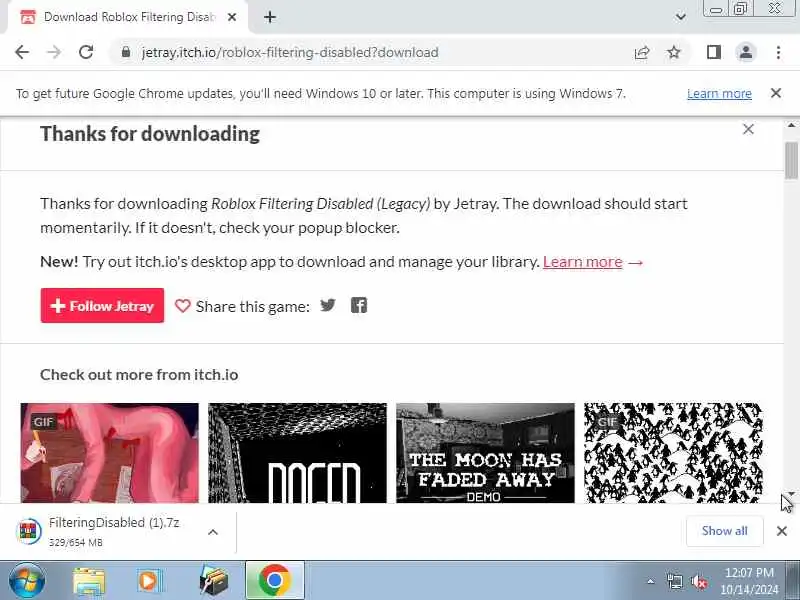The width and height of the screenshot is (800, 600).
Task: Open the network status tray icon
Action: tap(674, 581)
